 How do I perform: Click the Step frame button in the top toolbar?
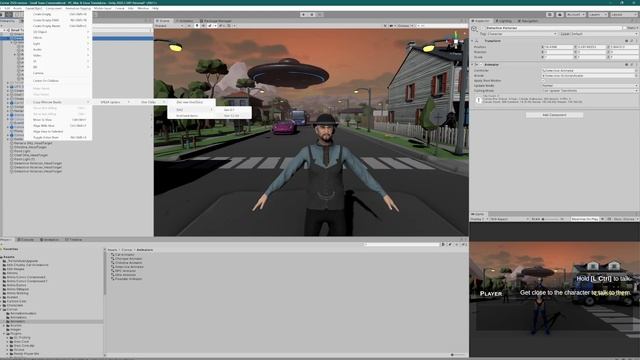pos(320,14)
